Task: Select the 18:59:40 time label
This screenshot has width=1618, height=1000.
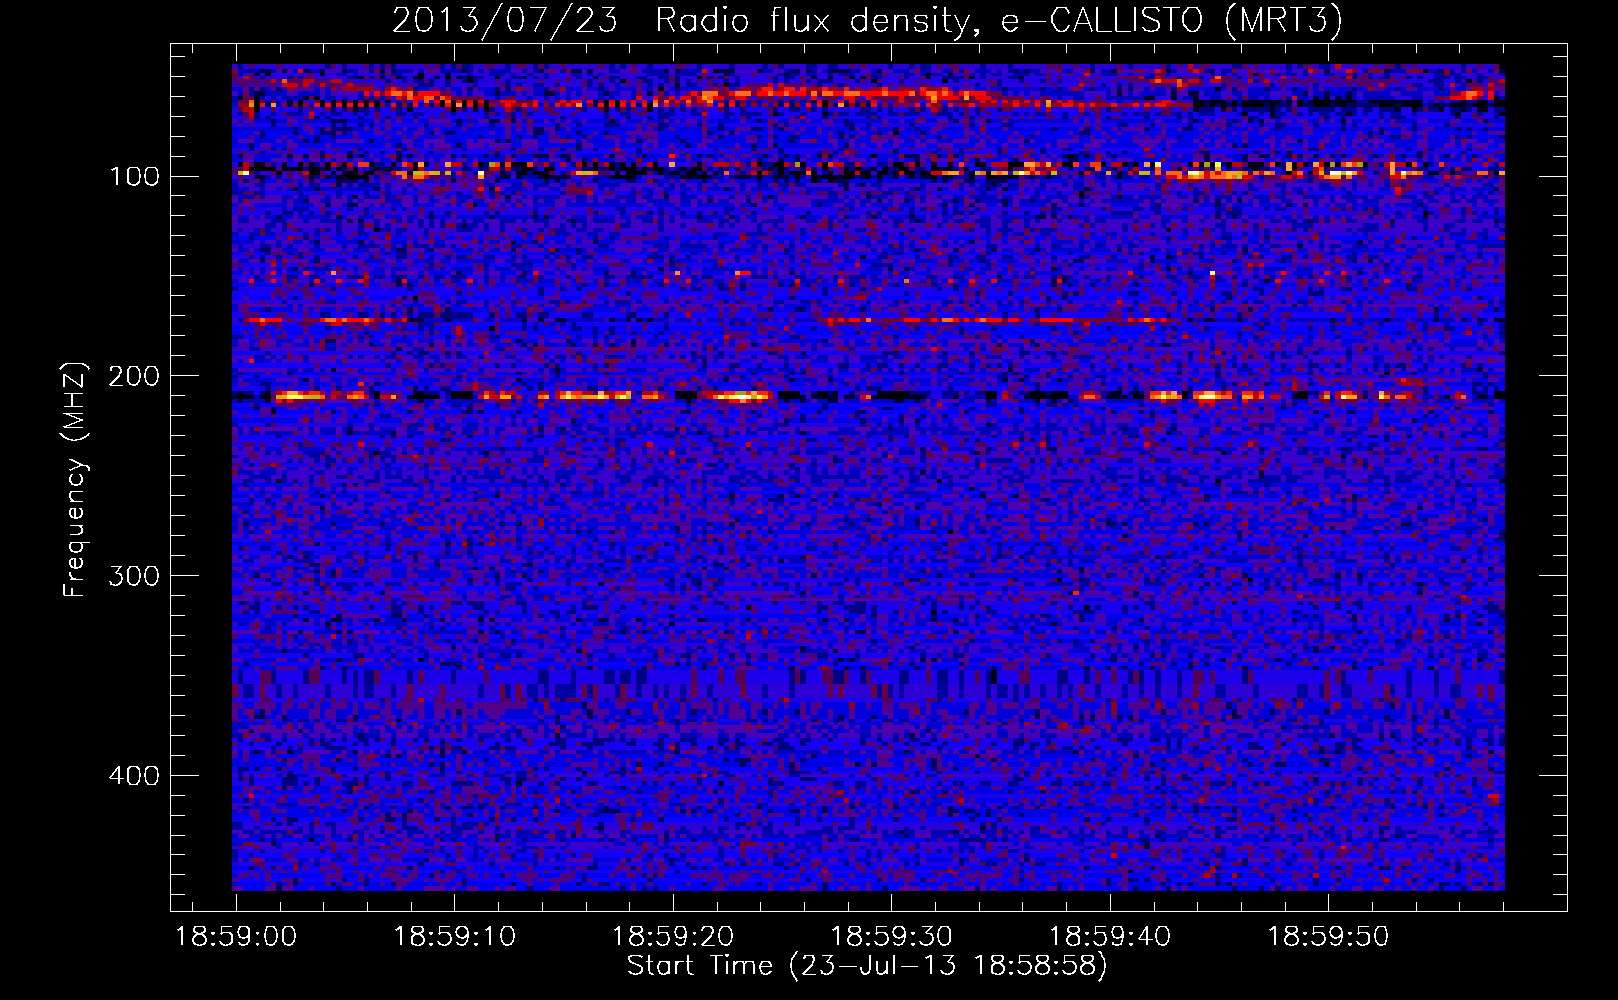Action: click(x=1110, y=937)
